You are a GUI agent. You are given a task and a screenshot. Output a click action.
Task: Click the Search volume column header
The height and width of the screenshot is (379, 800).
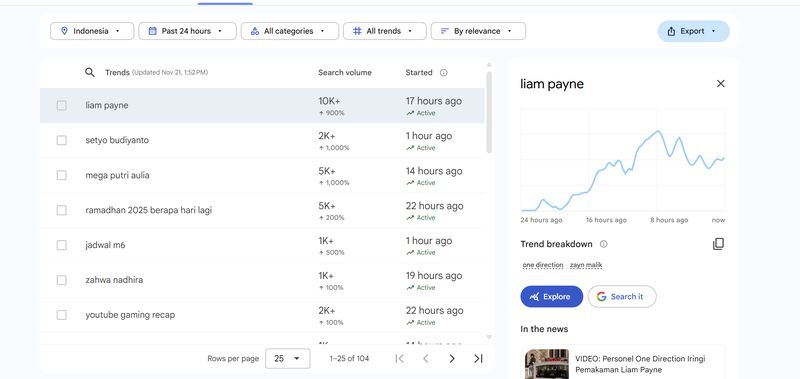pyautogui.click(x=345, y=72)
